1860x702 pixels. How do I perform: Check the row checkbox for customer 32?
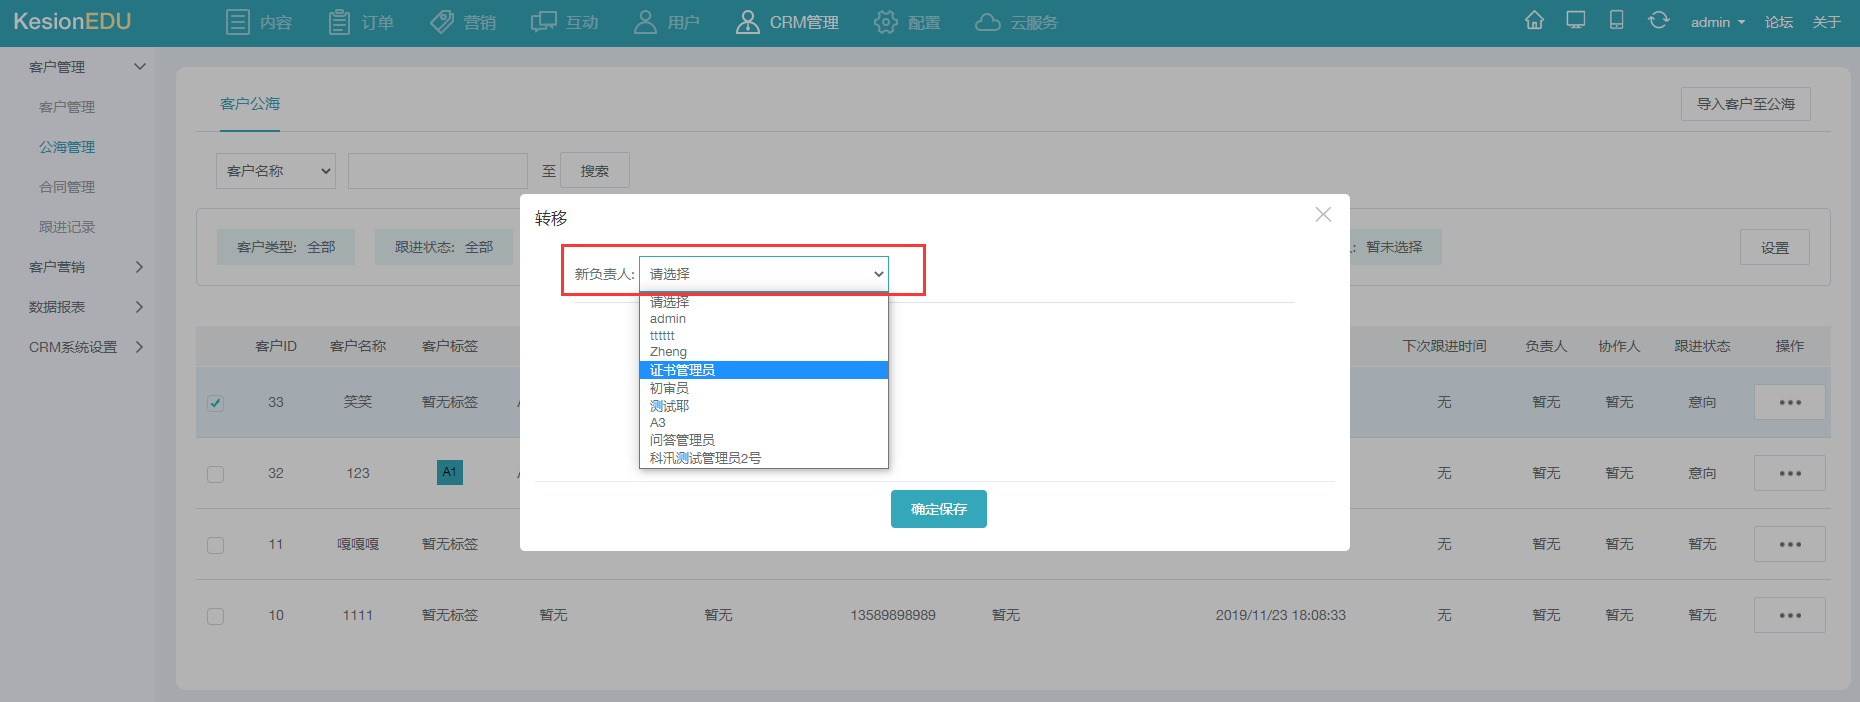215,474
